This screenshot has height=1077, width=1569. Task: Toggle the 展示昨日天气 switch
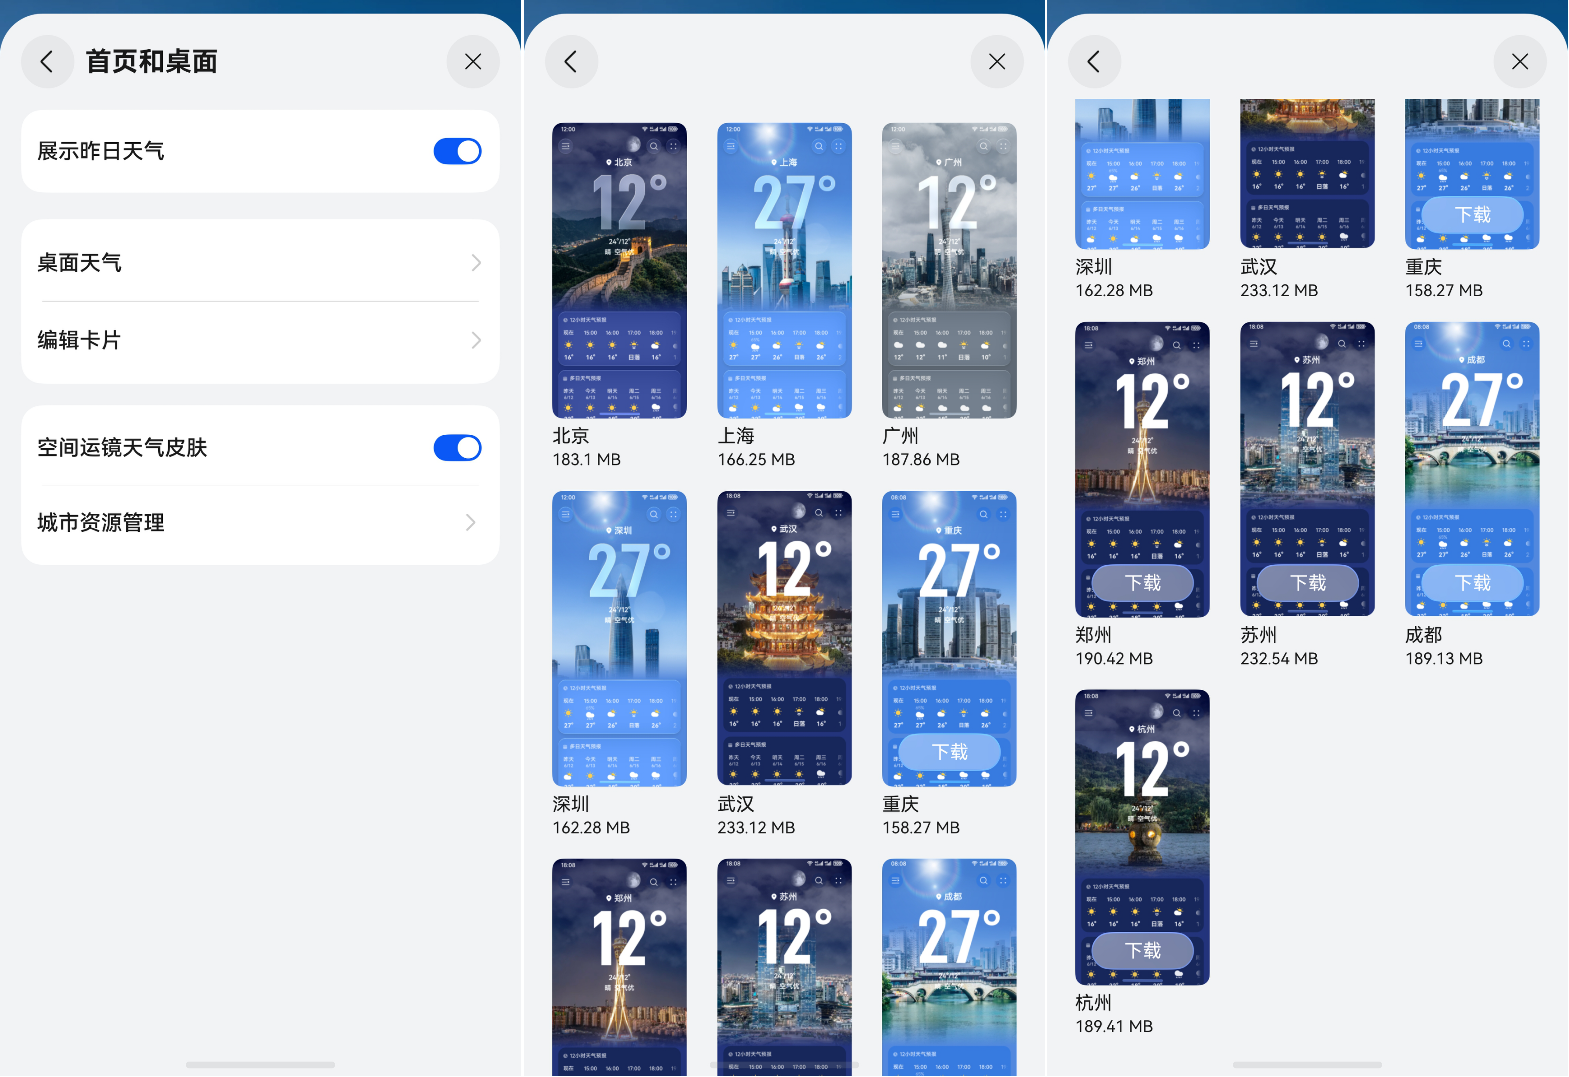(x=457, y=151)
